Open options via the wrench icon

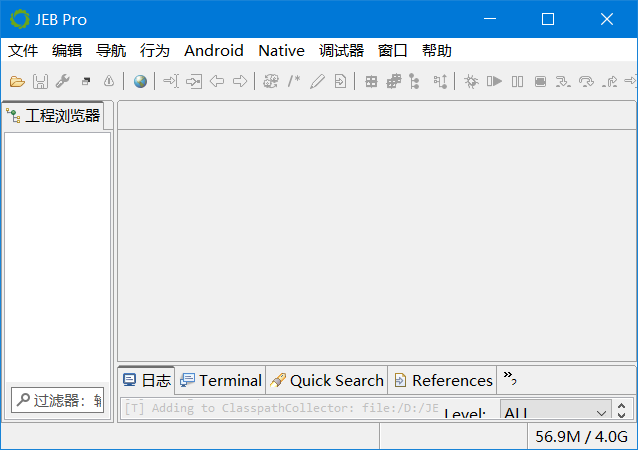tap(63, 81)
